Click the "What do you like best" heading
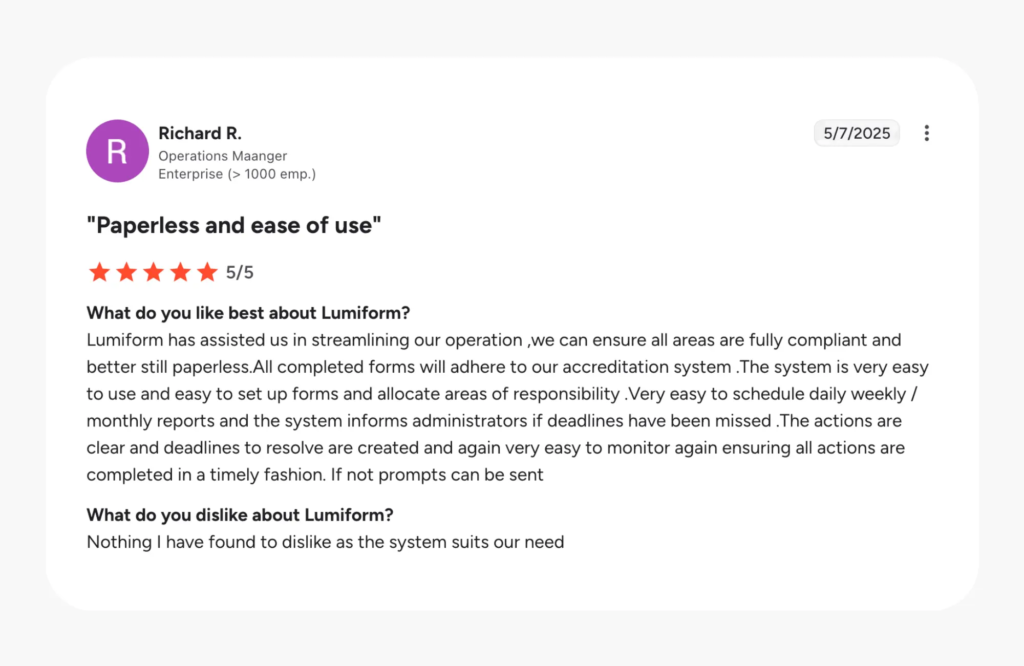The height and width of the screenshot is (666, 1024). click(248, 312)
